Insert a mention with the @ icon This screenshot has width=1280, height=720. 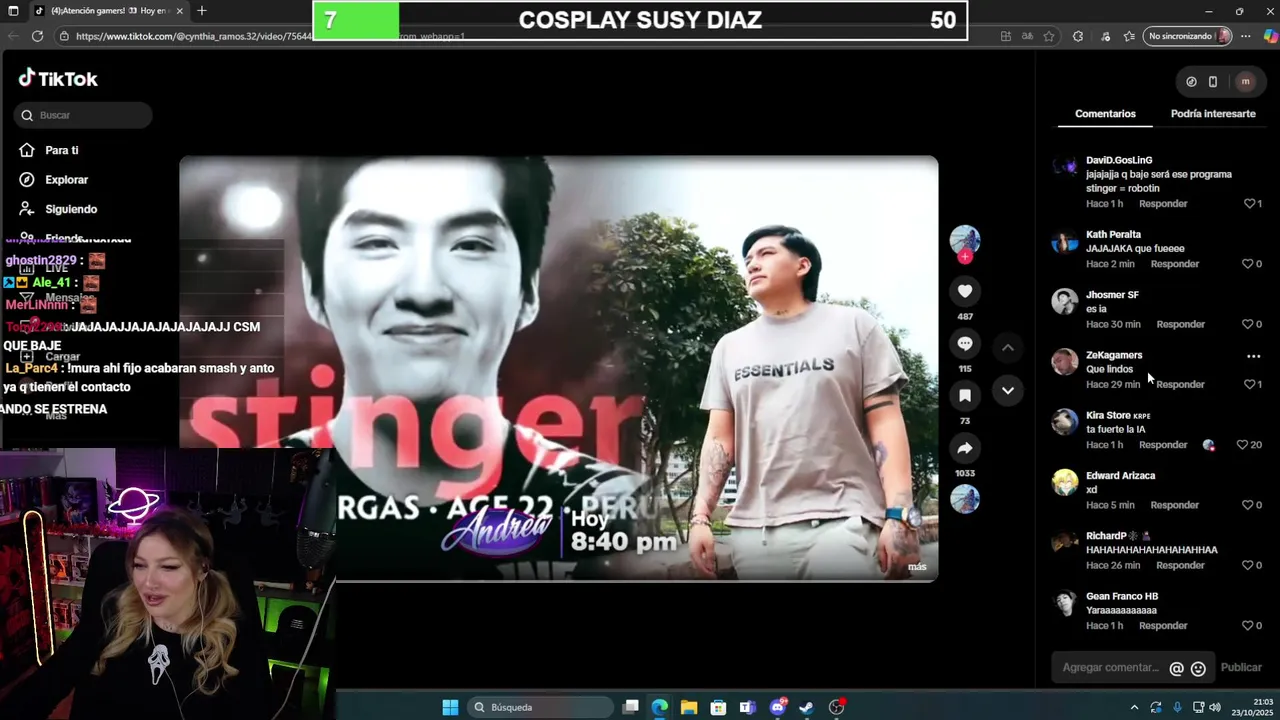click(1176, 668)
